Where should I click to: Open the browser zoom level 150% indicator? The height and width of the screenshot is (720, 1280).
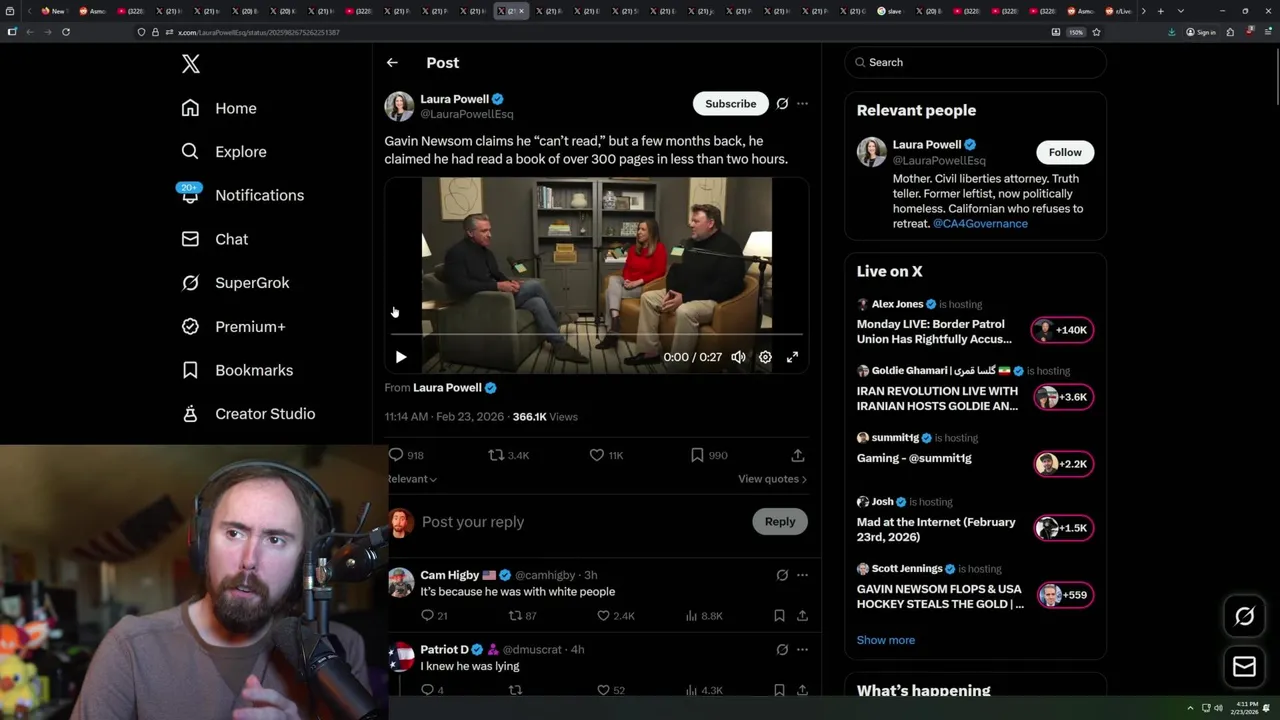point(1076,32)
